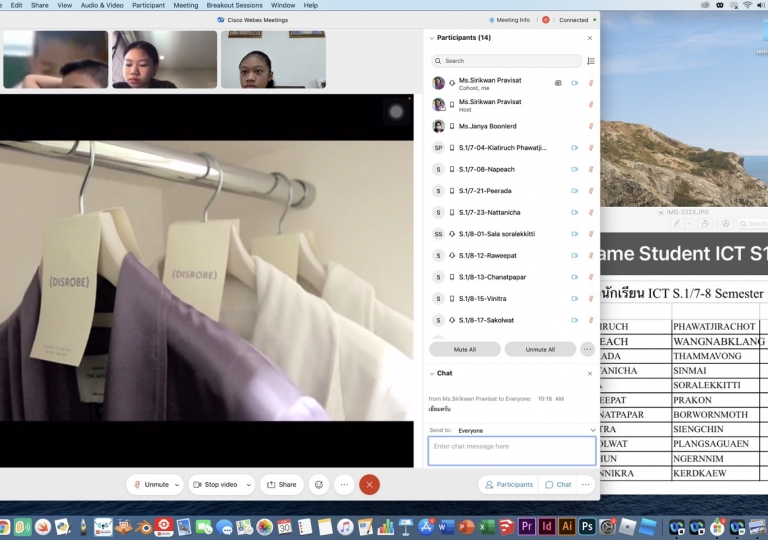This screenshot has width=768, height=540.
Task: Toggle microphone with the Unmute button
Action: tap(151, 485)
